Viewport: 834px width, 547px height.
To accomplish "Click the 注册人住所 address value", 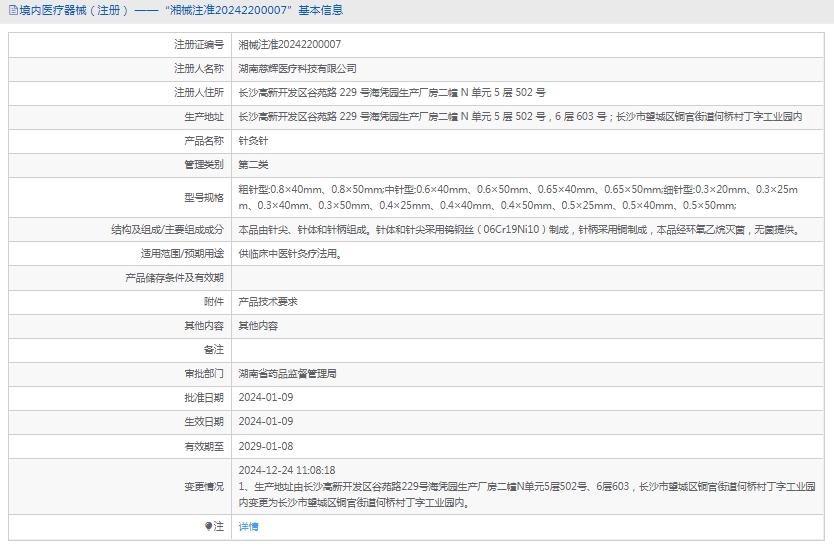I will point(391,93).
